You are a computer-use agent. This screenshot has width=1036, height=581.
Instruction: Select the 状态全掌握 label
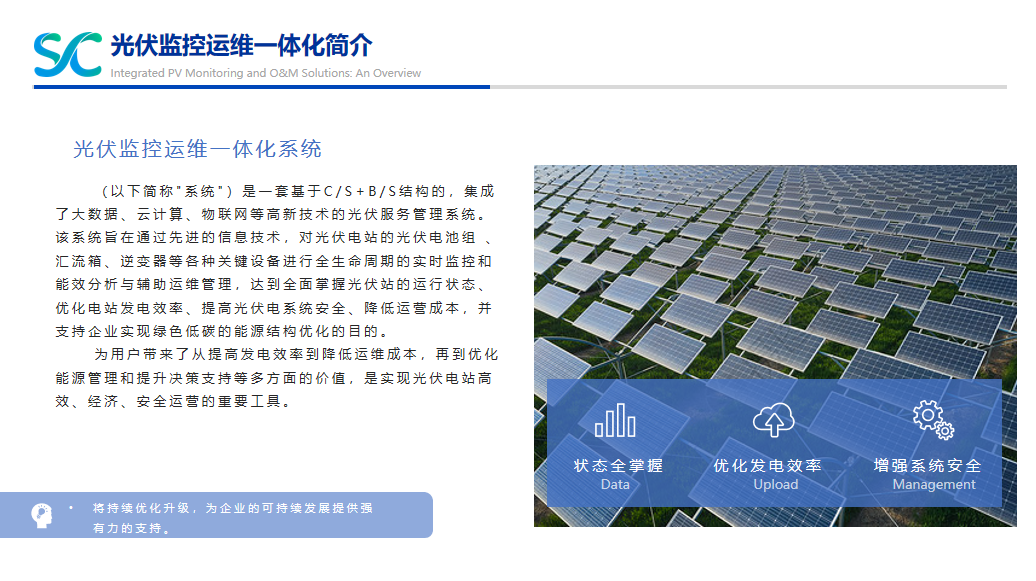(617, 466)
